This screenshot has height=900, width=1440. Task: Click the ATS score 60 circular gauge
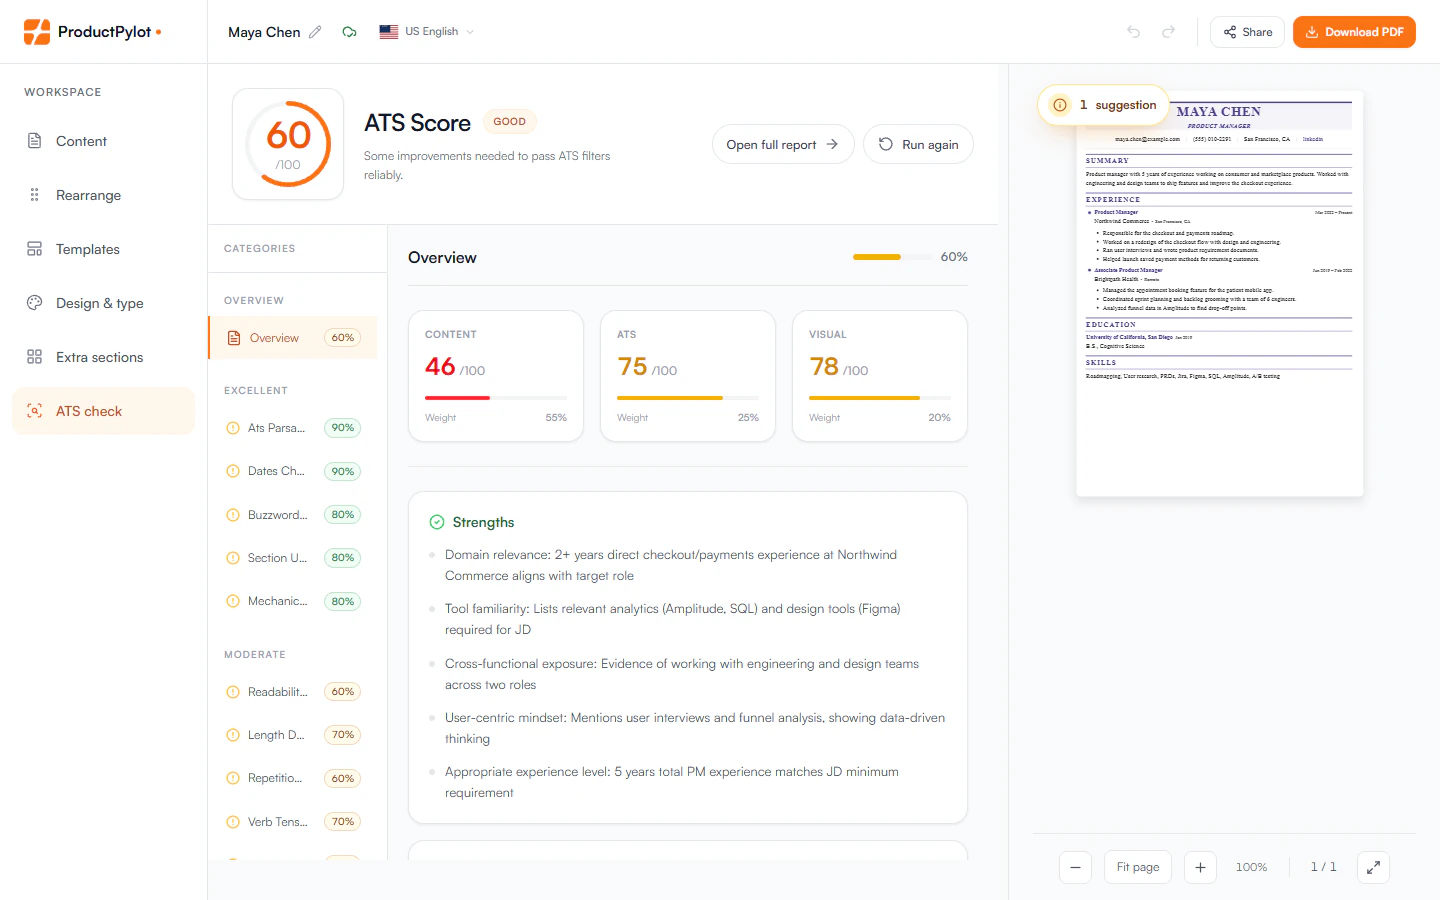pyautogui.click(x=288, y=144)
